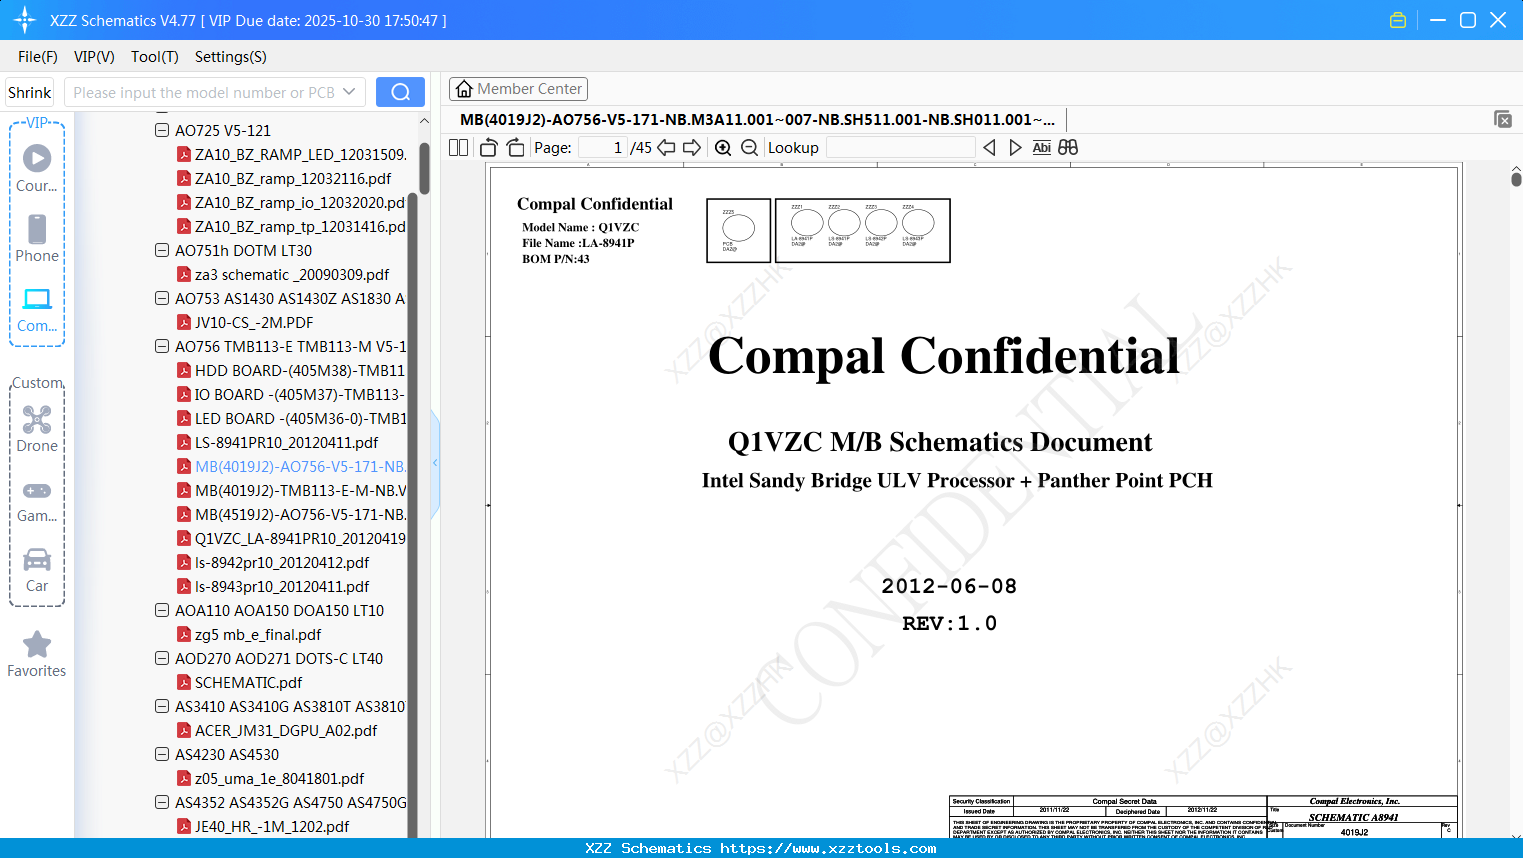Image resolution: width=1523 pixels, height=858 pixels.
Task: Click the Shrink button
Action: click(29, 92)
